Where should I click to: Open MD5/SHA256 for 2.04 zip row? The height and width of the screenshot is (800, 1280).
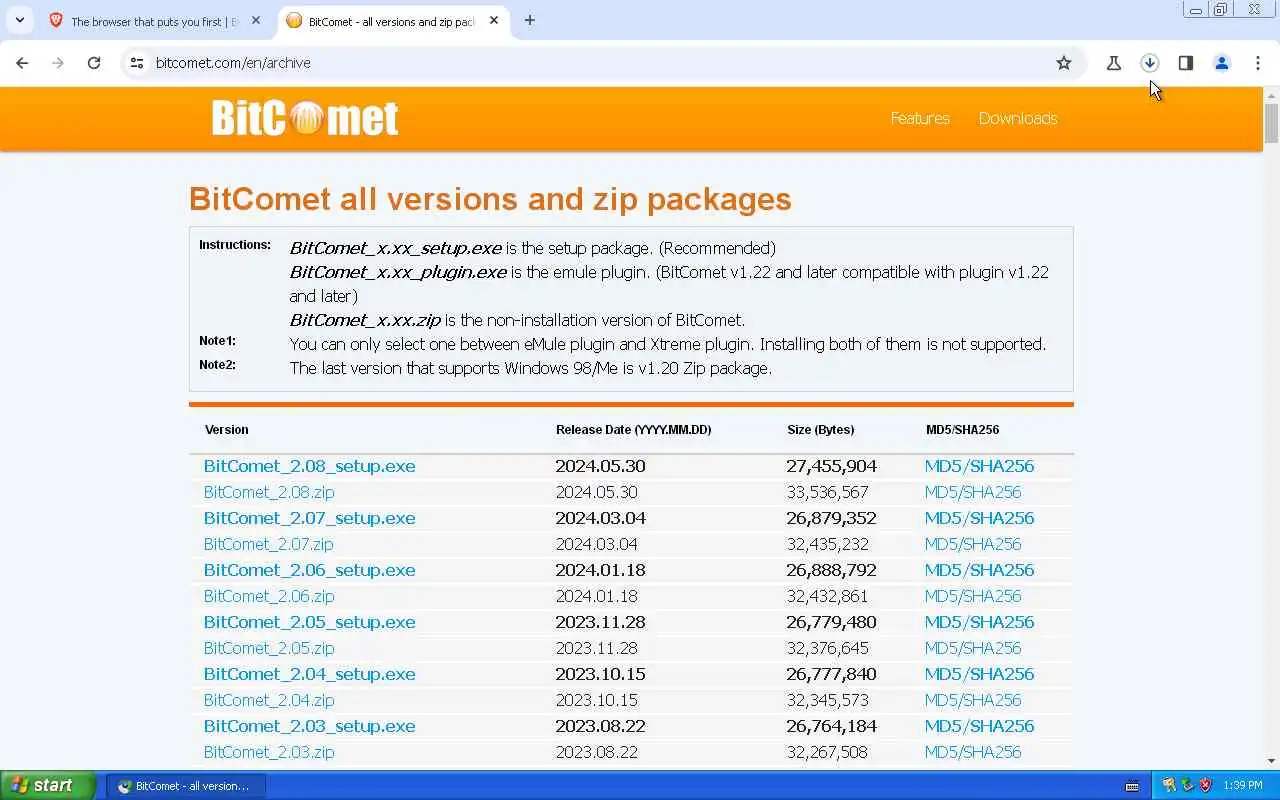(x=973, y=700)
